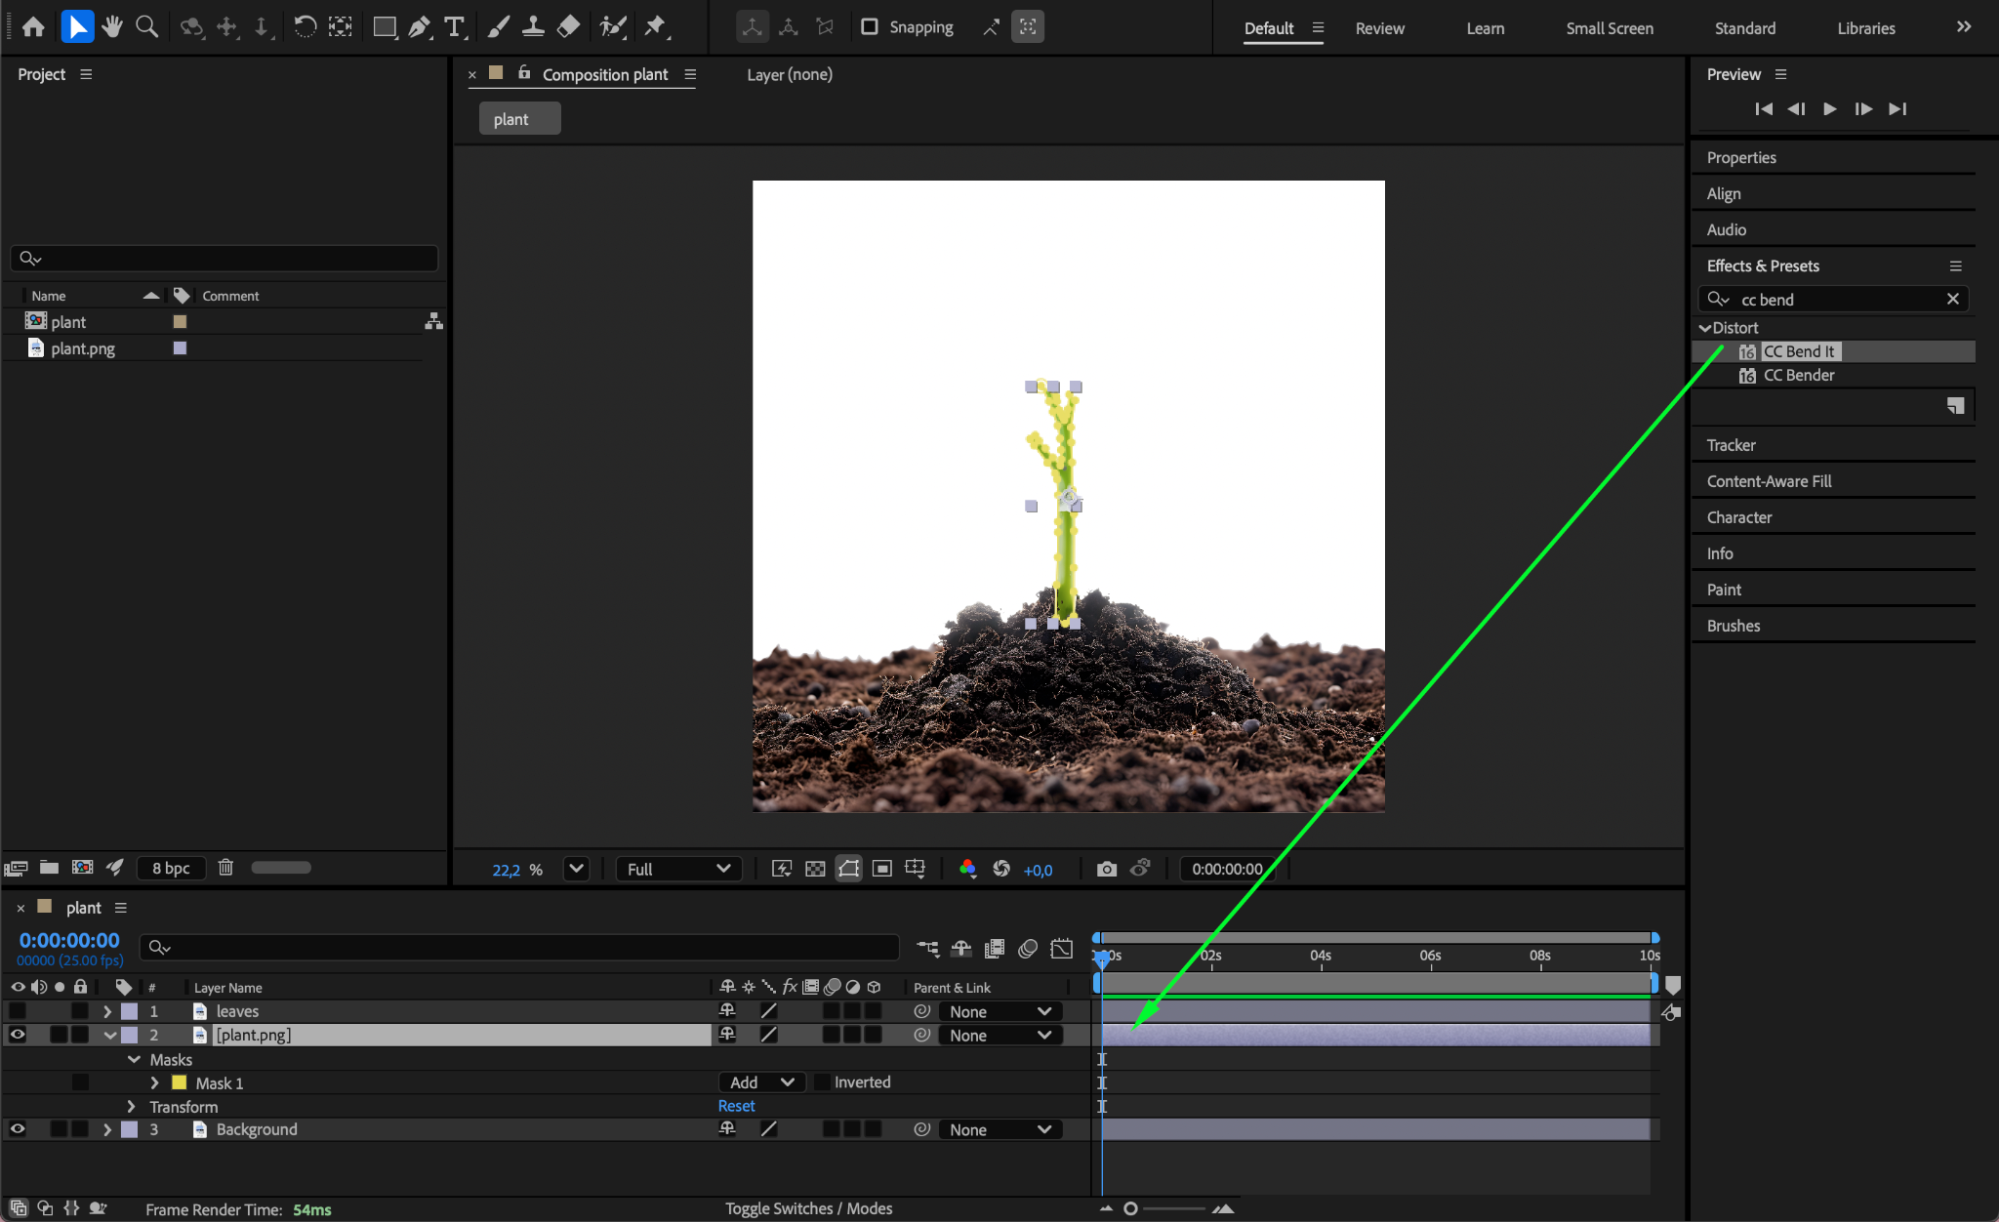
Task: Enable the Snapping checkbox
Action: coord(869,27)
